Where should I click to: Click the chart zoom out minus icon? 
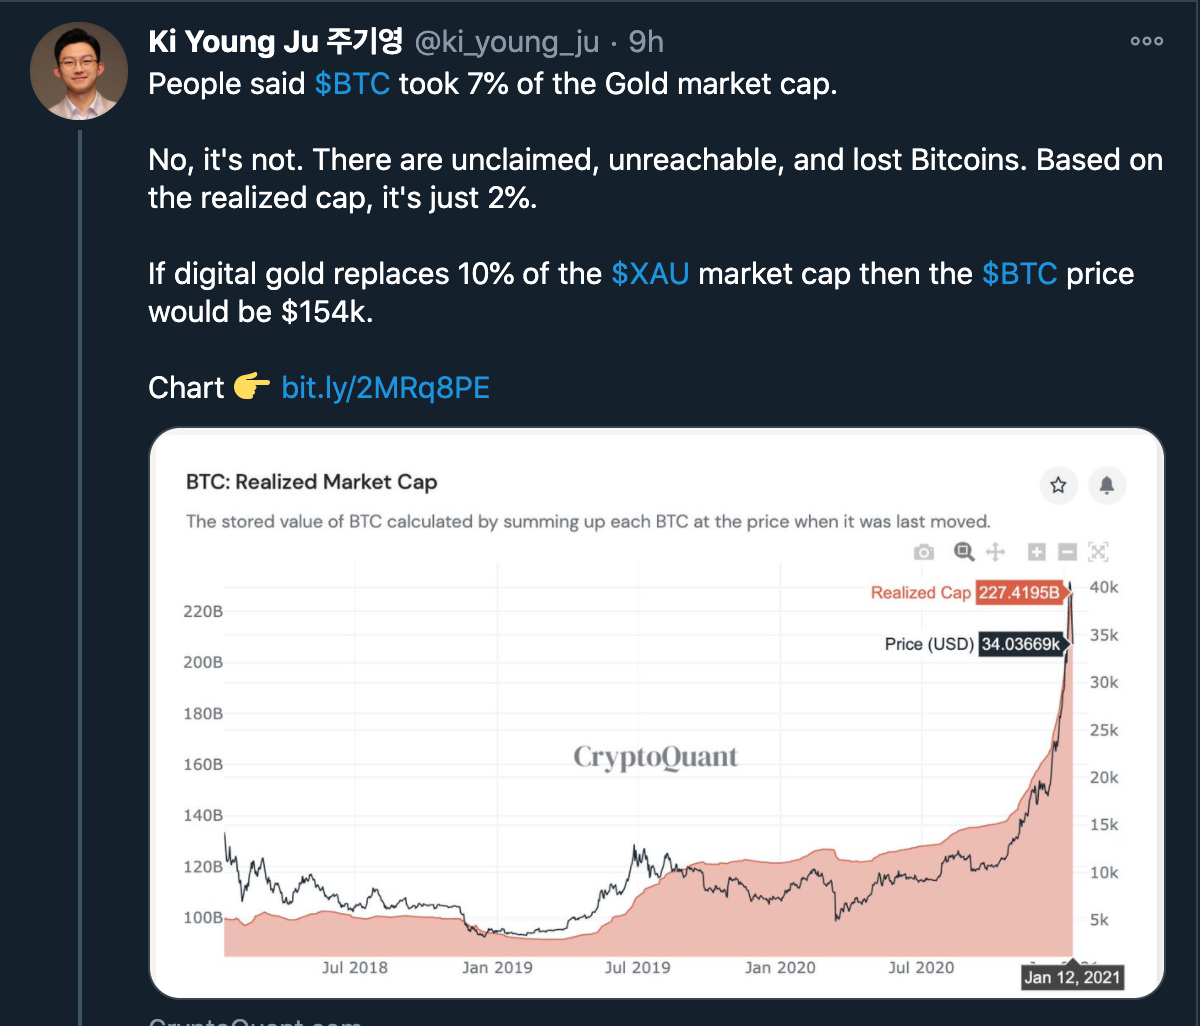[x=1067, y=552]
